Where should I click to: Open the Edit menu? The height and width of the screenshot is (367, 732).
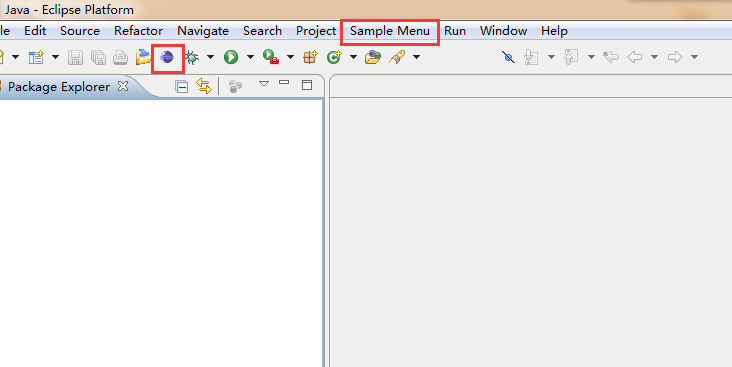pyautogui.click(x=35, y=31)
